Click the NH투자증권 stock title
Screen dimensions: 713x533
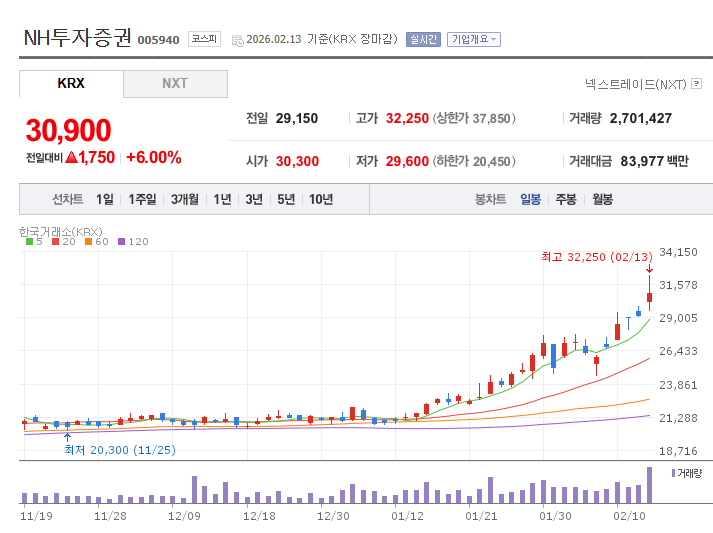click(78, 37)
